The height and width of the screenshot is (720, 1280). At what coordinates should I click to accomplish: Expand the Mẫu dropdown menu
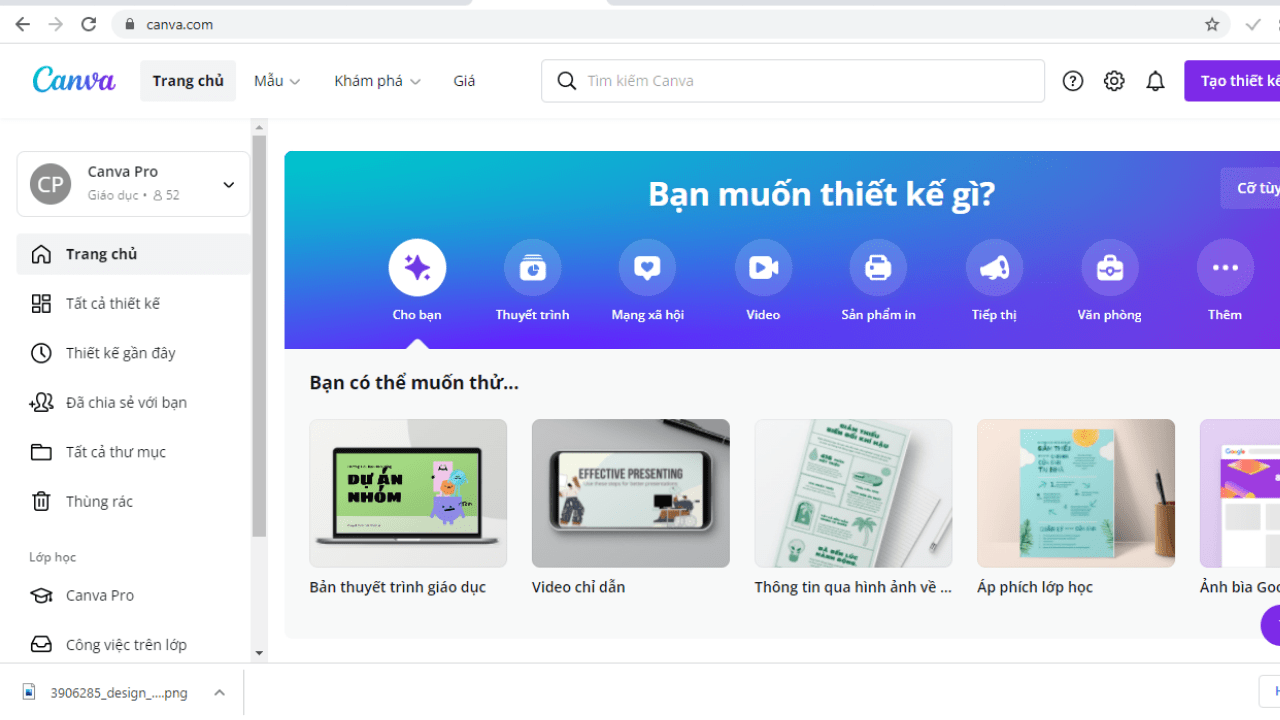277,81
